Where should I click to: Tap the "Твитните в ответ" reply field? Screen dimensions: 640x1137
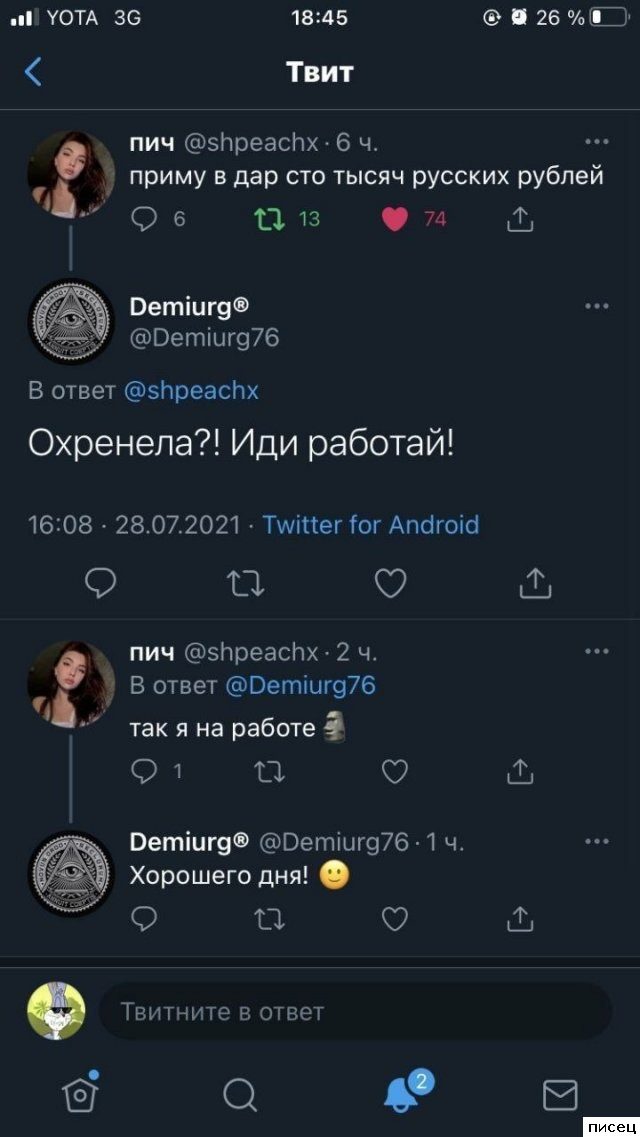(355, 1012)
